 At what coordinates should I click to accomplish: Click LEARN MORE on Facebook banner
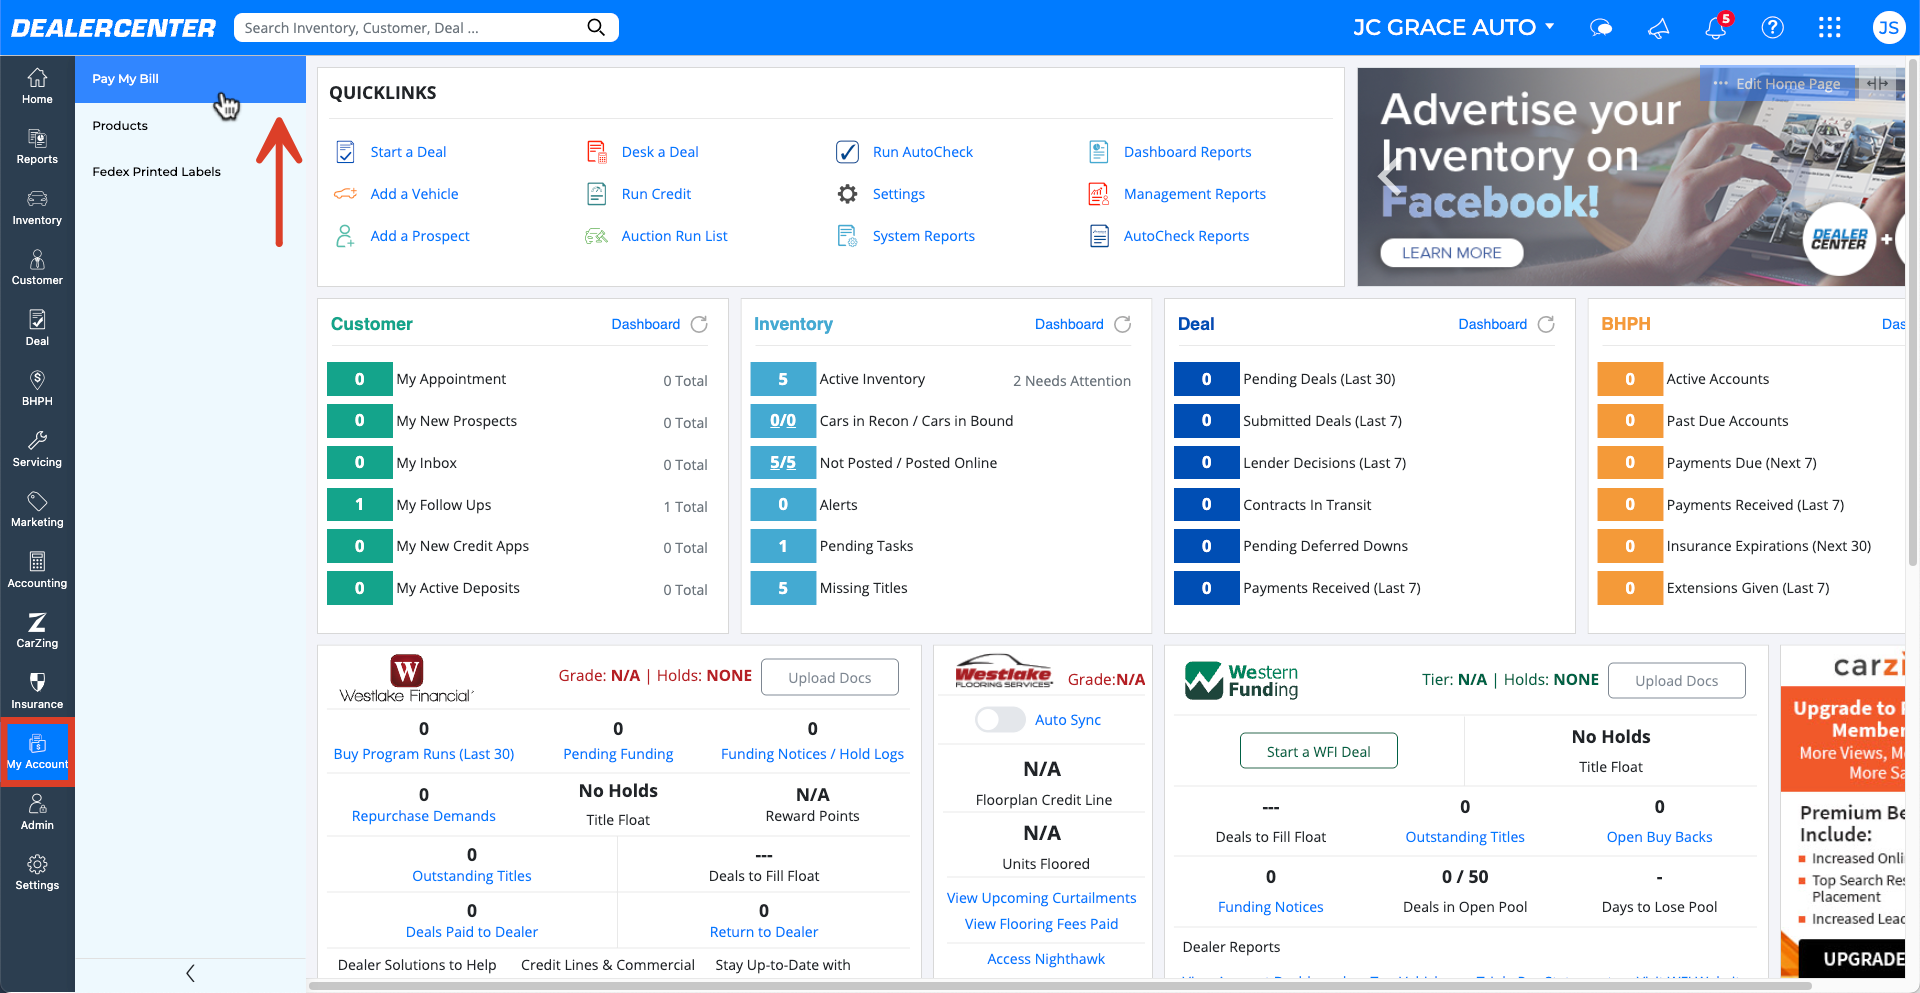click(1451, 253)
